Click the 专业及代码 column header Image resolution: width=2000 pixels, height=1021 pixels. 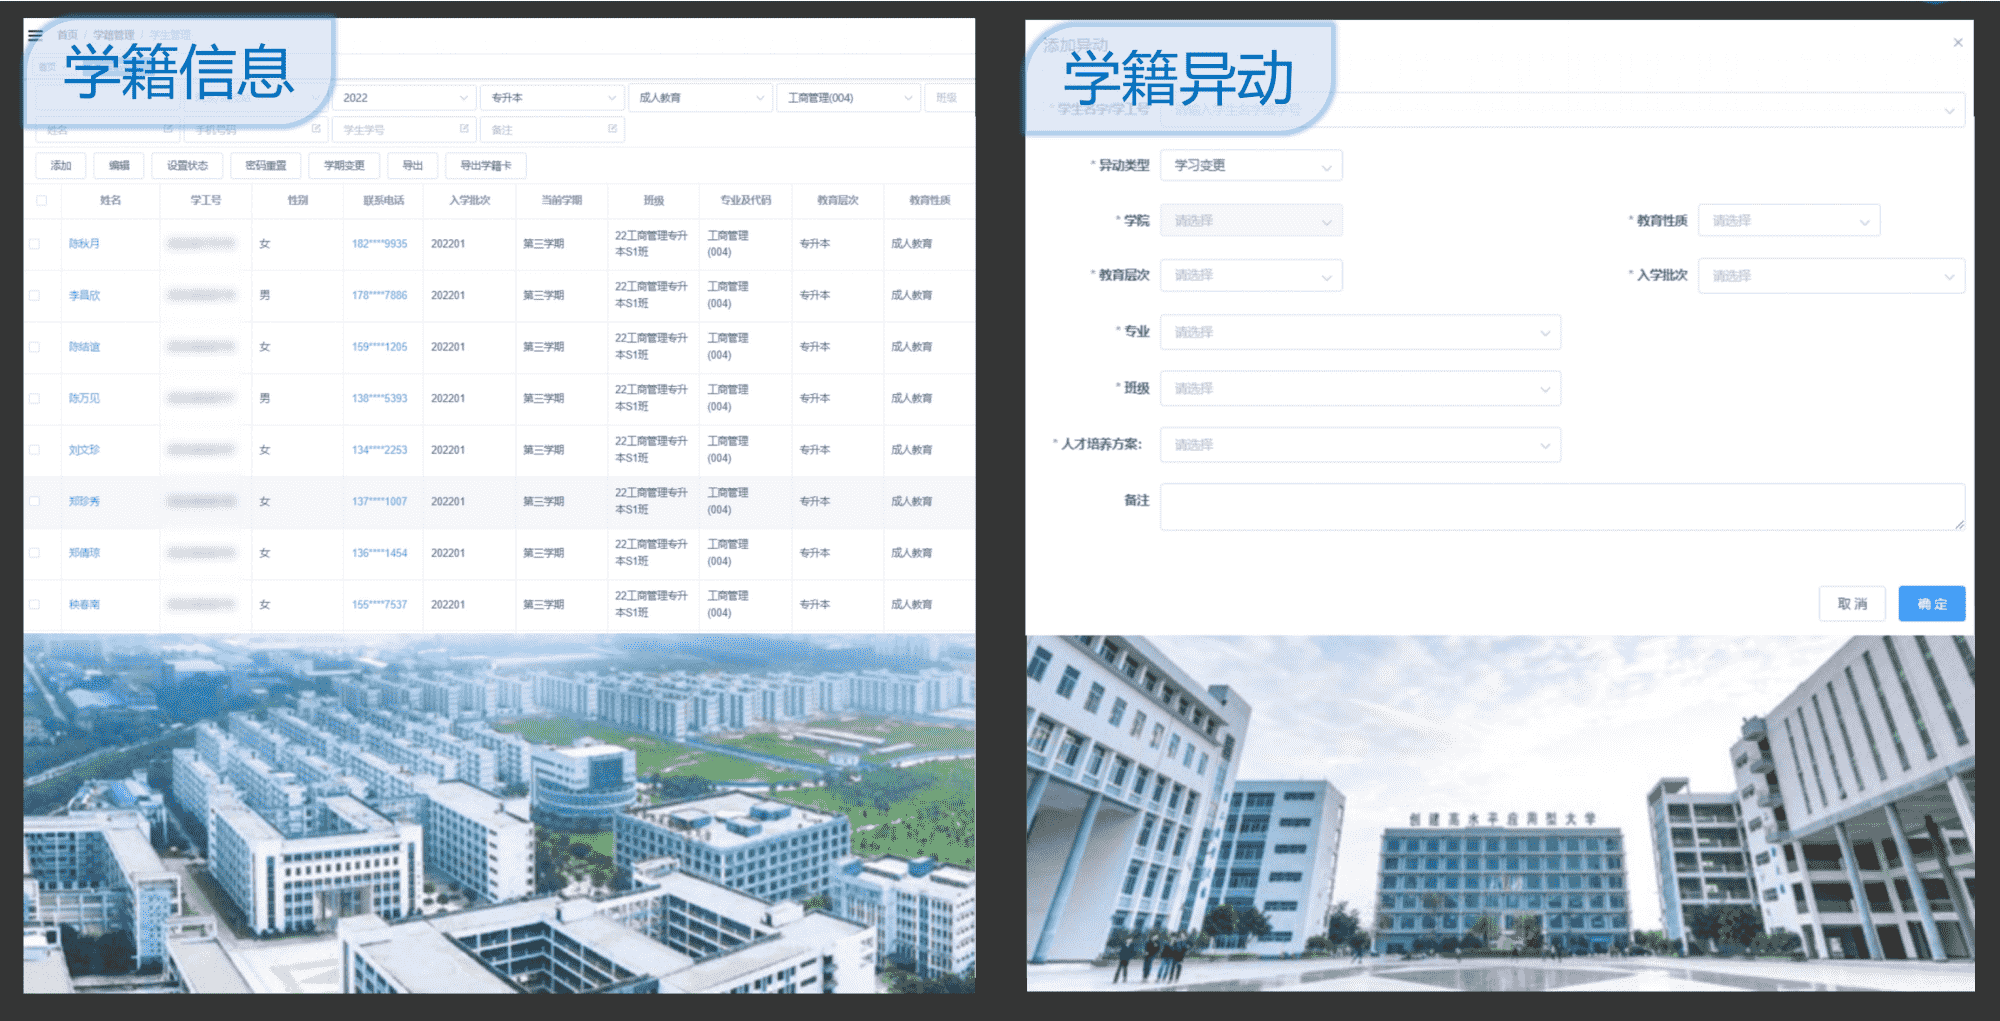click(746, 200)
